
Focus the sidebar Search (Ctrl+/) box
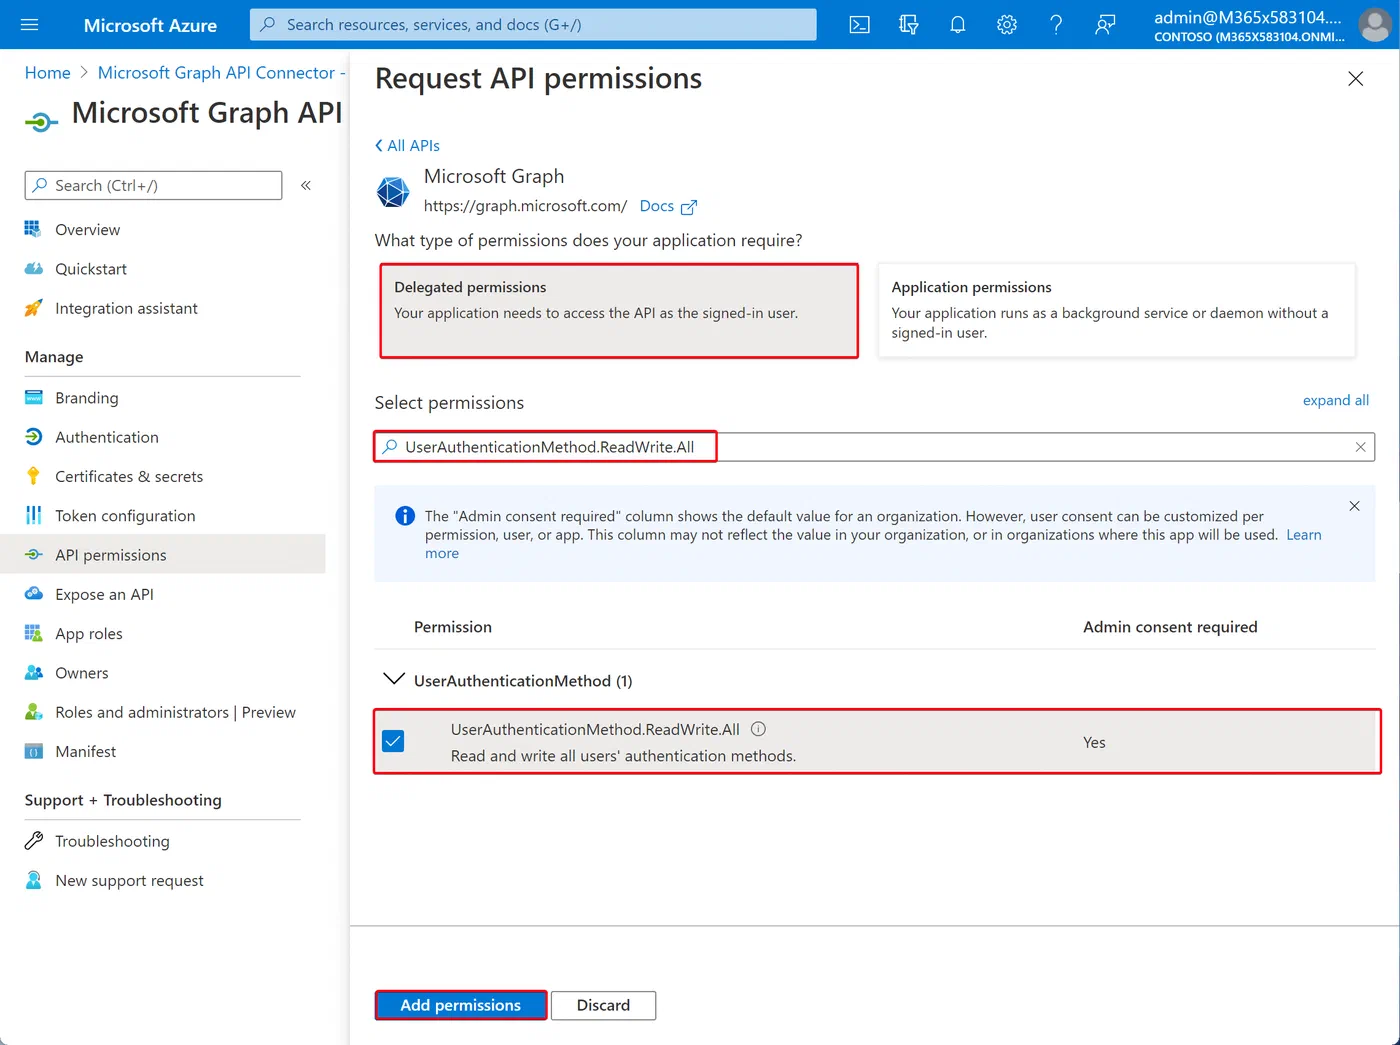153,185
